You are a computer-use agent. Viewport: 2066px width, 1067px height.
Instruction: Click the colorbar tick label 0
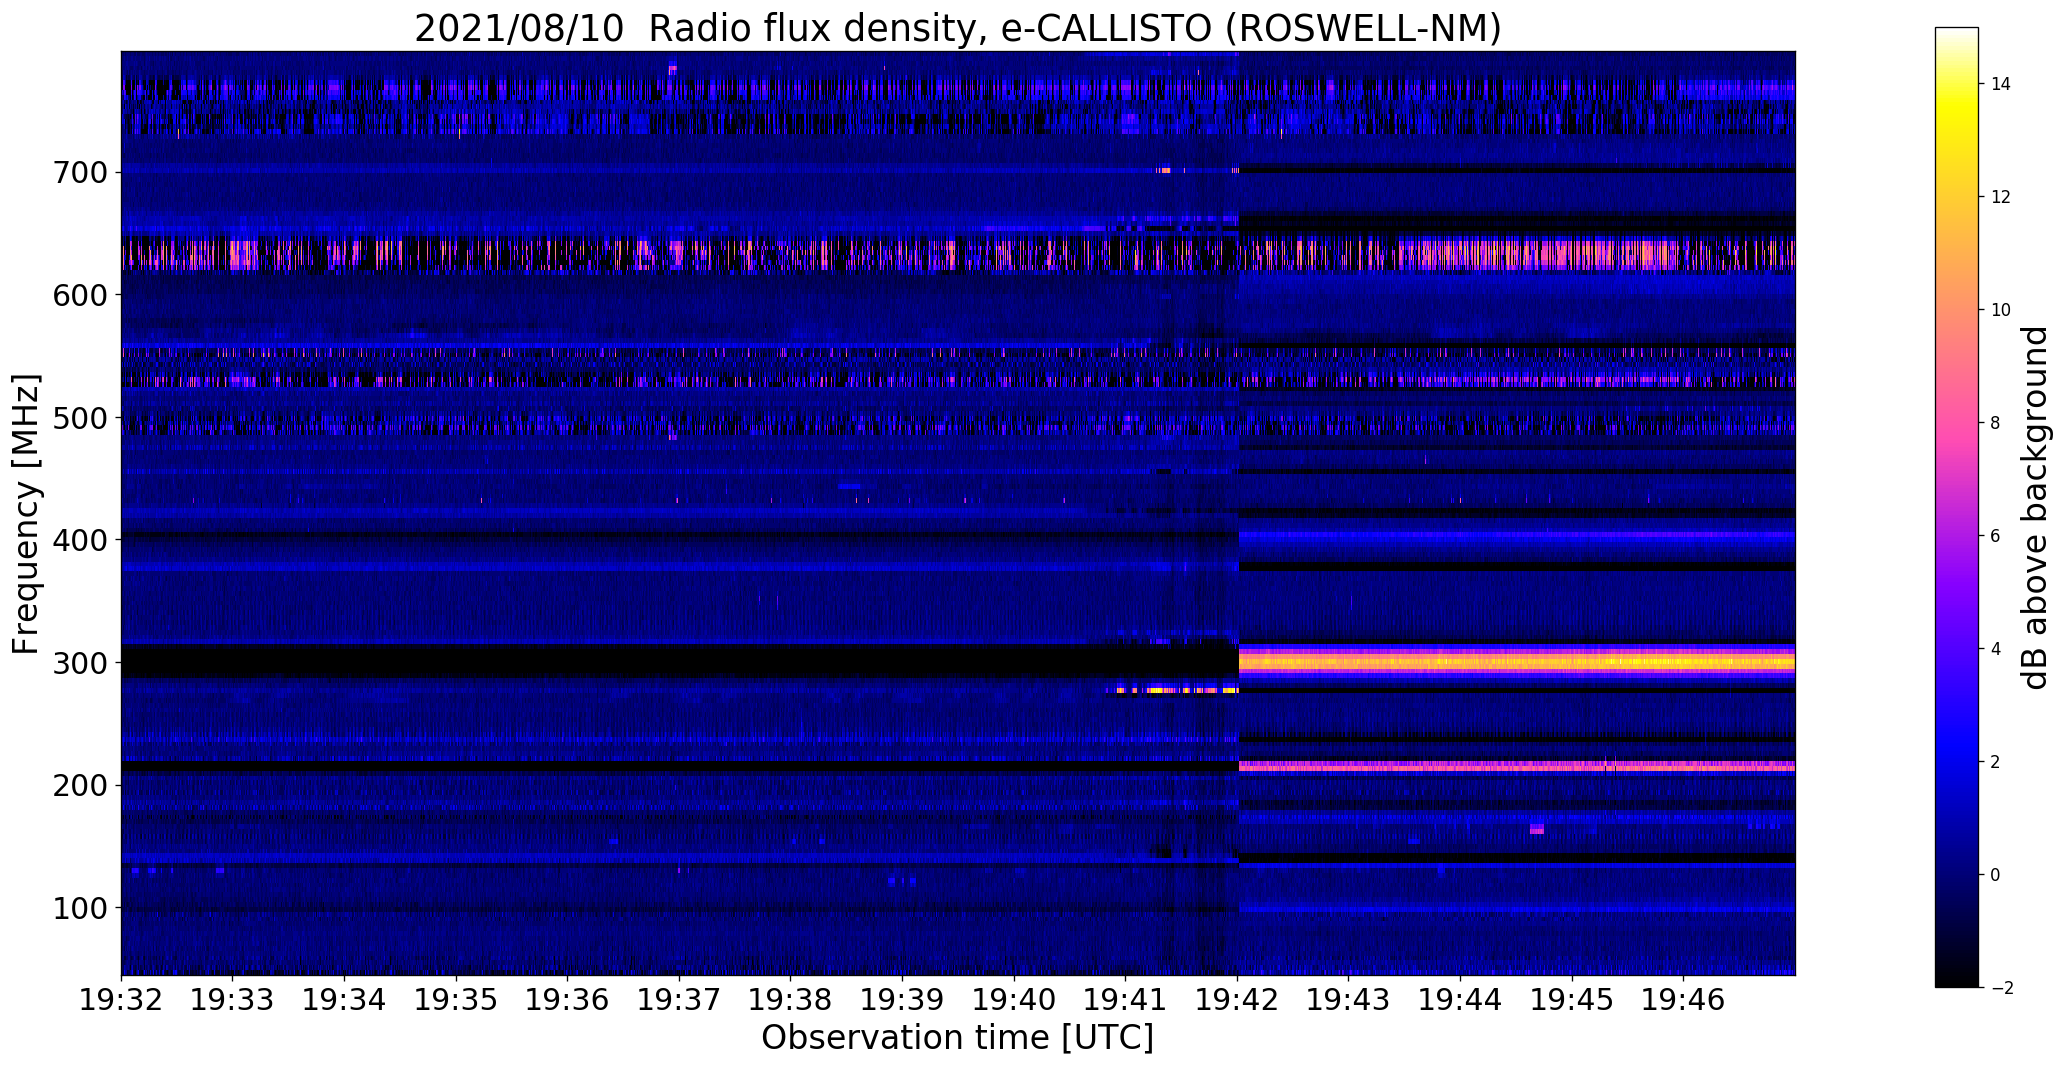(1996, 875)
